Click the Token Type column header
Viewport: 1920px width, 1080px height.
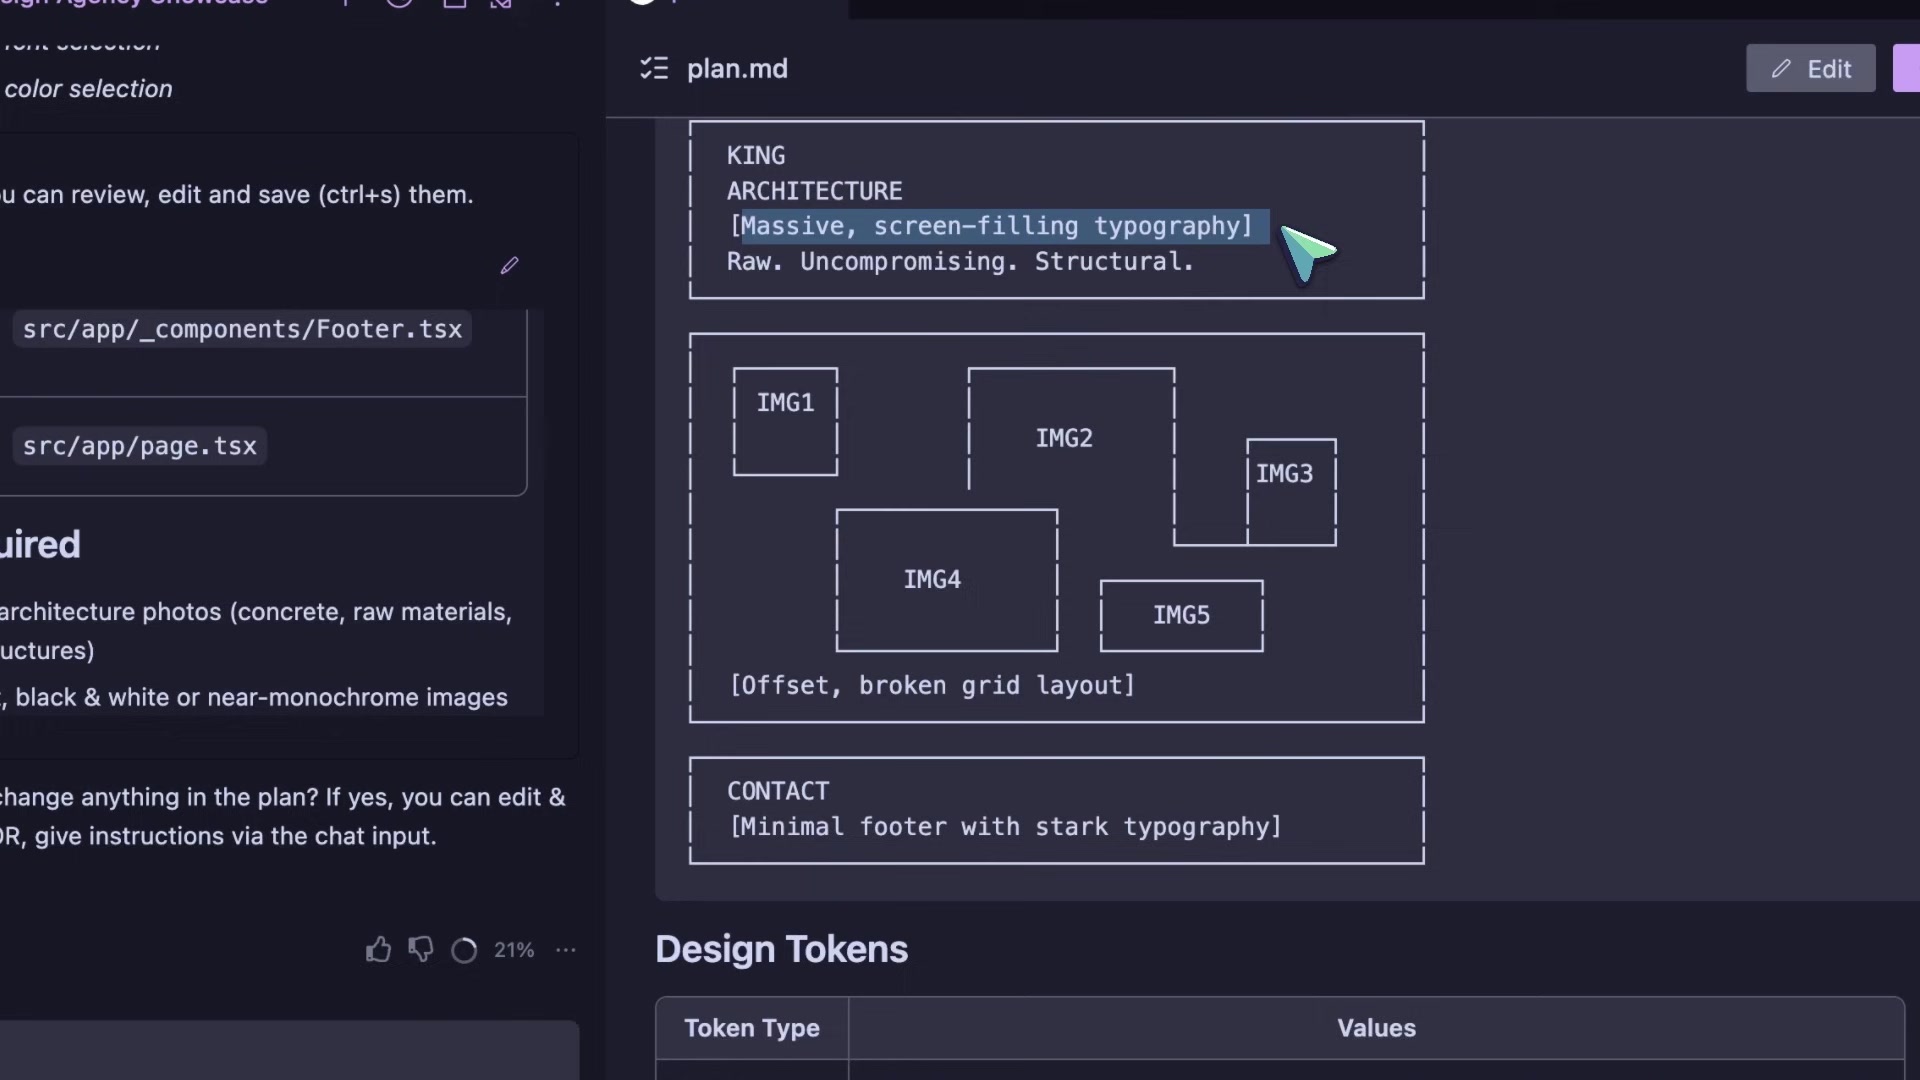click(752, 1028)
